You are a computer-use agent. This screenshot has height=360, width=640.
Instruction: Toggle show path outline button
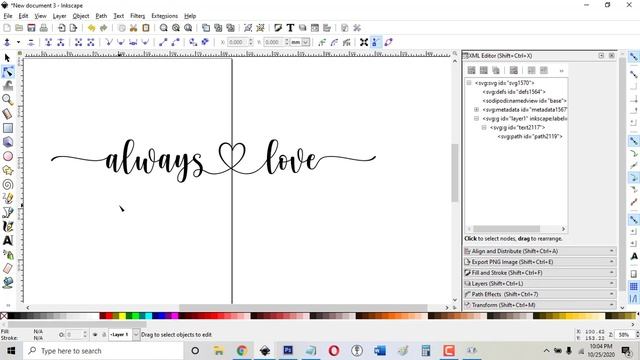(x=388, y=42)
